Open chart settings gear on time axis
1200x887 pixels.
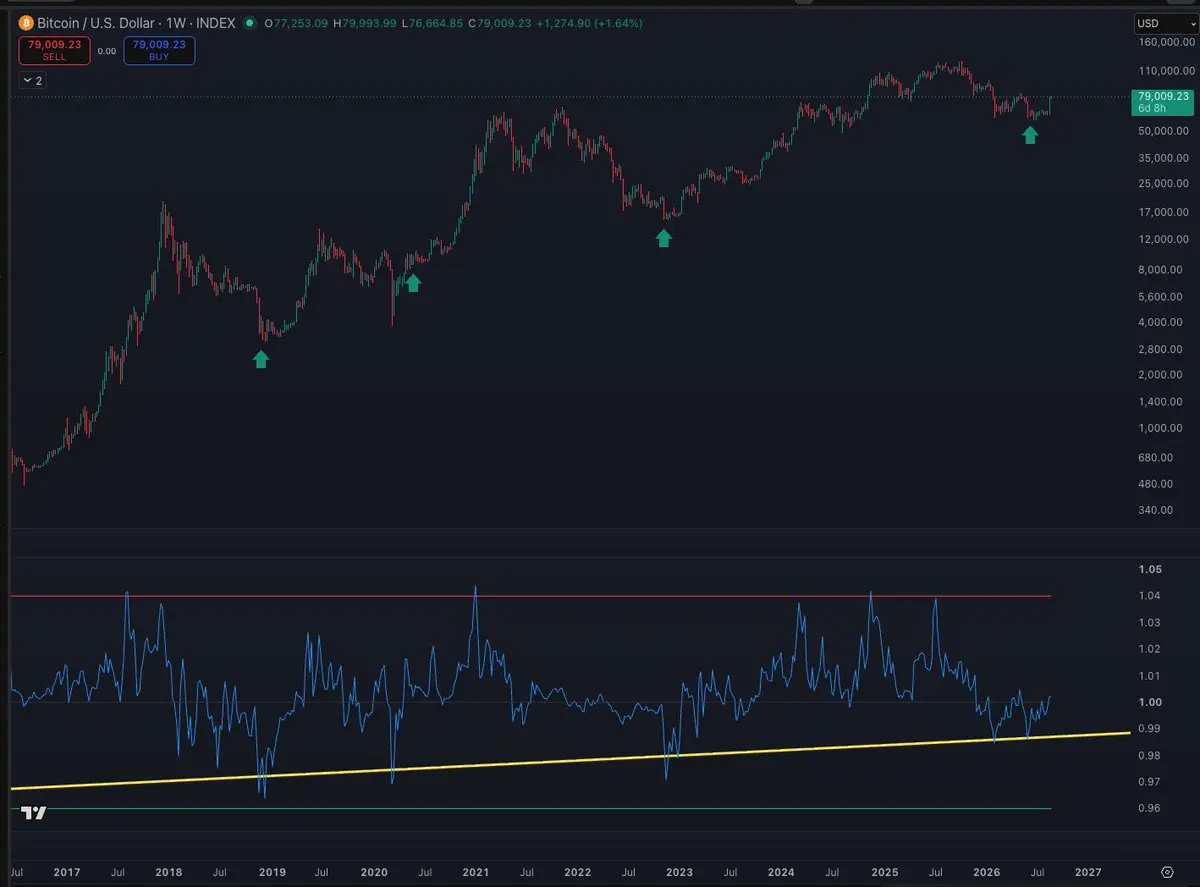(x=1166, y=872)
